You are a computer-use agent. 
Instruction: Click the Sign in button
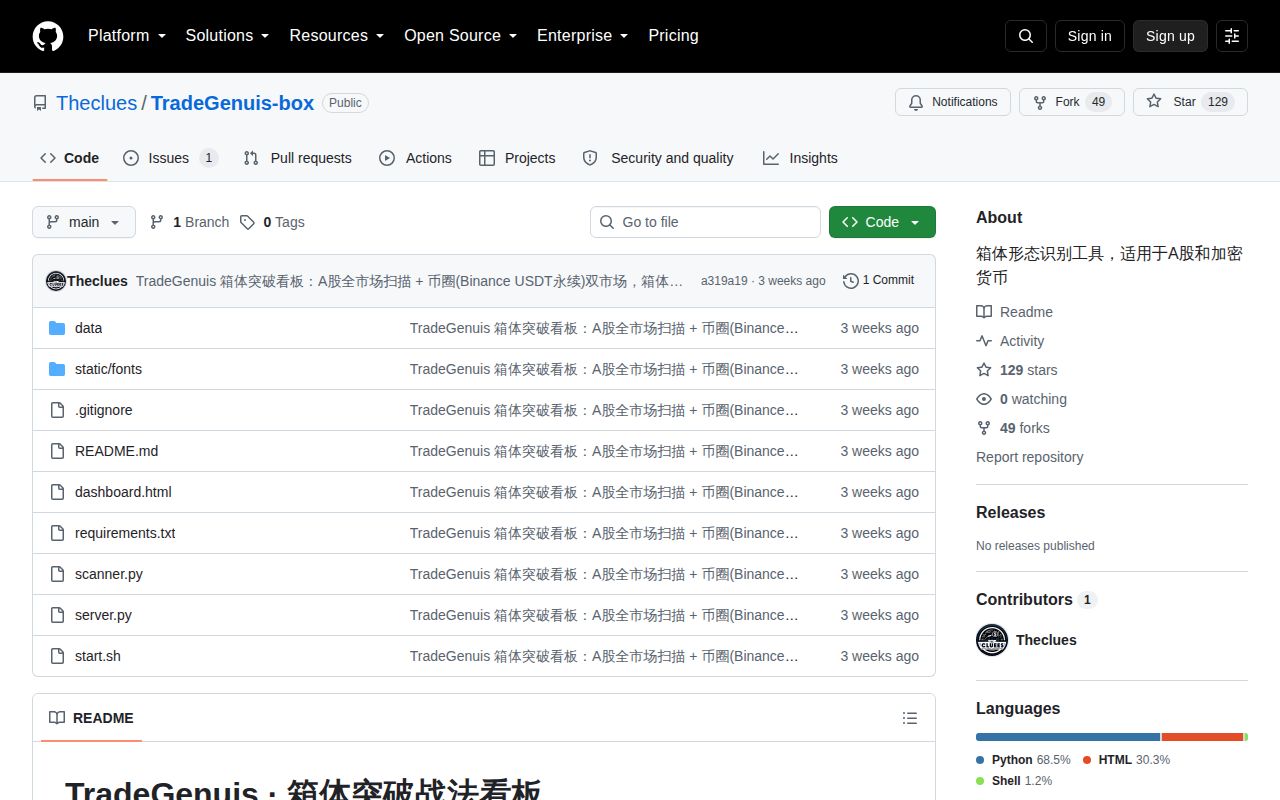click(1089, 36)
